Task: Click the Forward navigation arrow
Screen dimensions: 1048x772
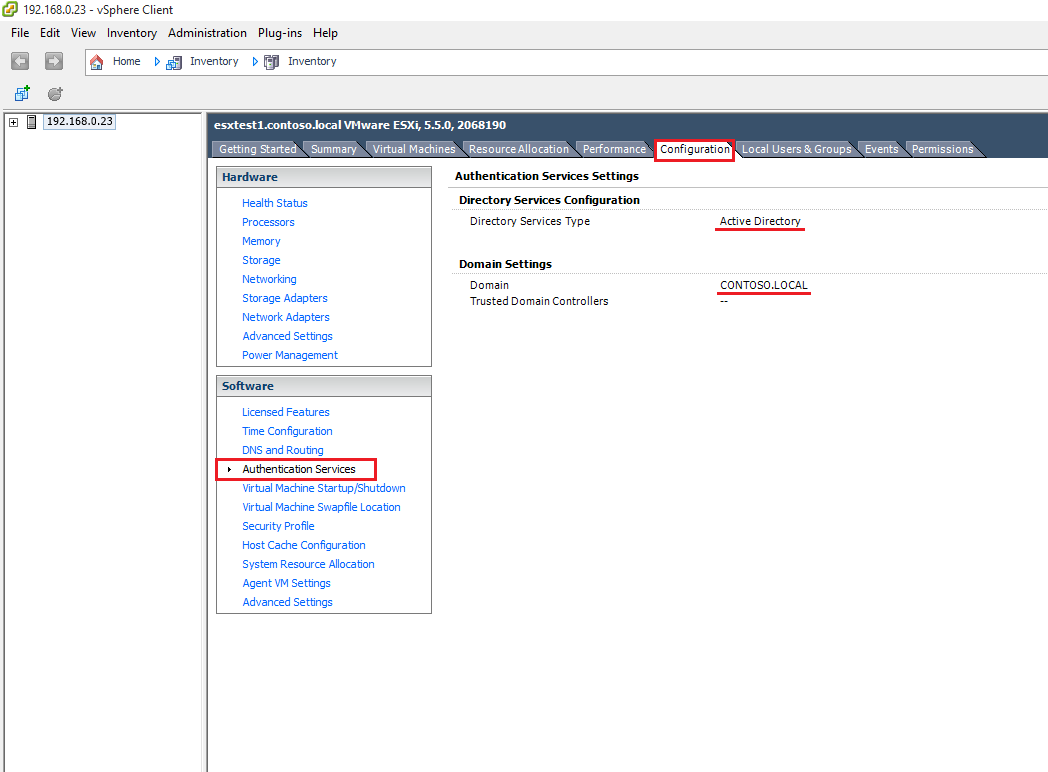Action: coord(54,62)
